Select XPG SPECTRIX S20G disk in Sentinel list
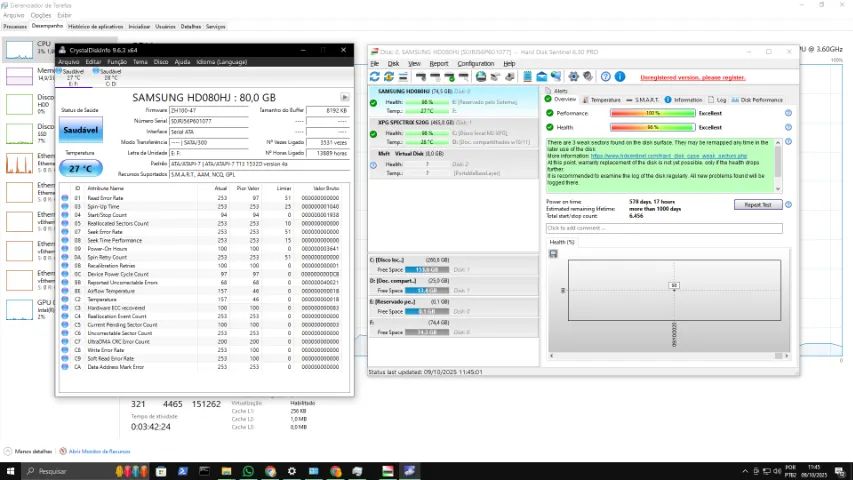Viewport: 853px width, 480px height. pyautogui.click(x=454, y=132)
